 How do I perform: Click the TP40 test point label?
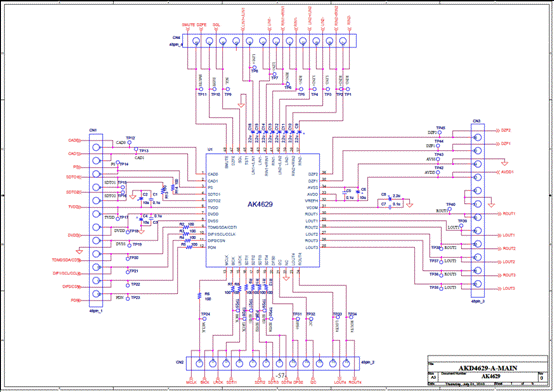point(451,205)
